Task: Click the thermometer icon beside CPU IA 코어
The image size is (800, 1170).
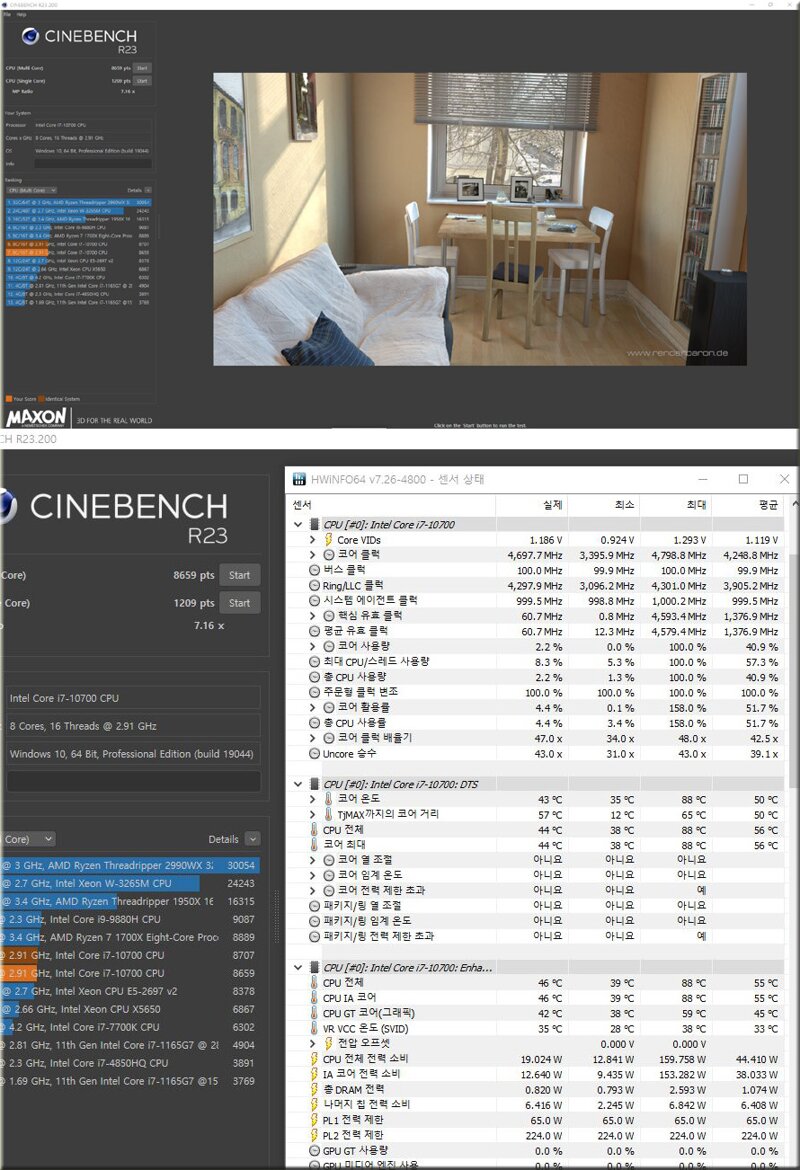Action: pyautogui.click(x=314, y=998)
